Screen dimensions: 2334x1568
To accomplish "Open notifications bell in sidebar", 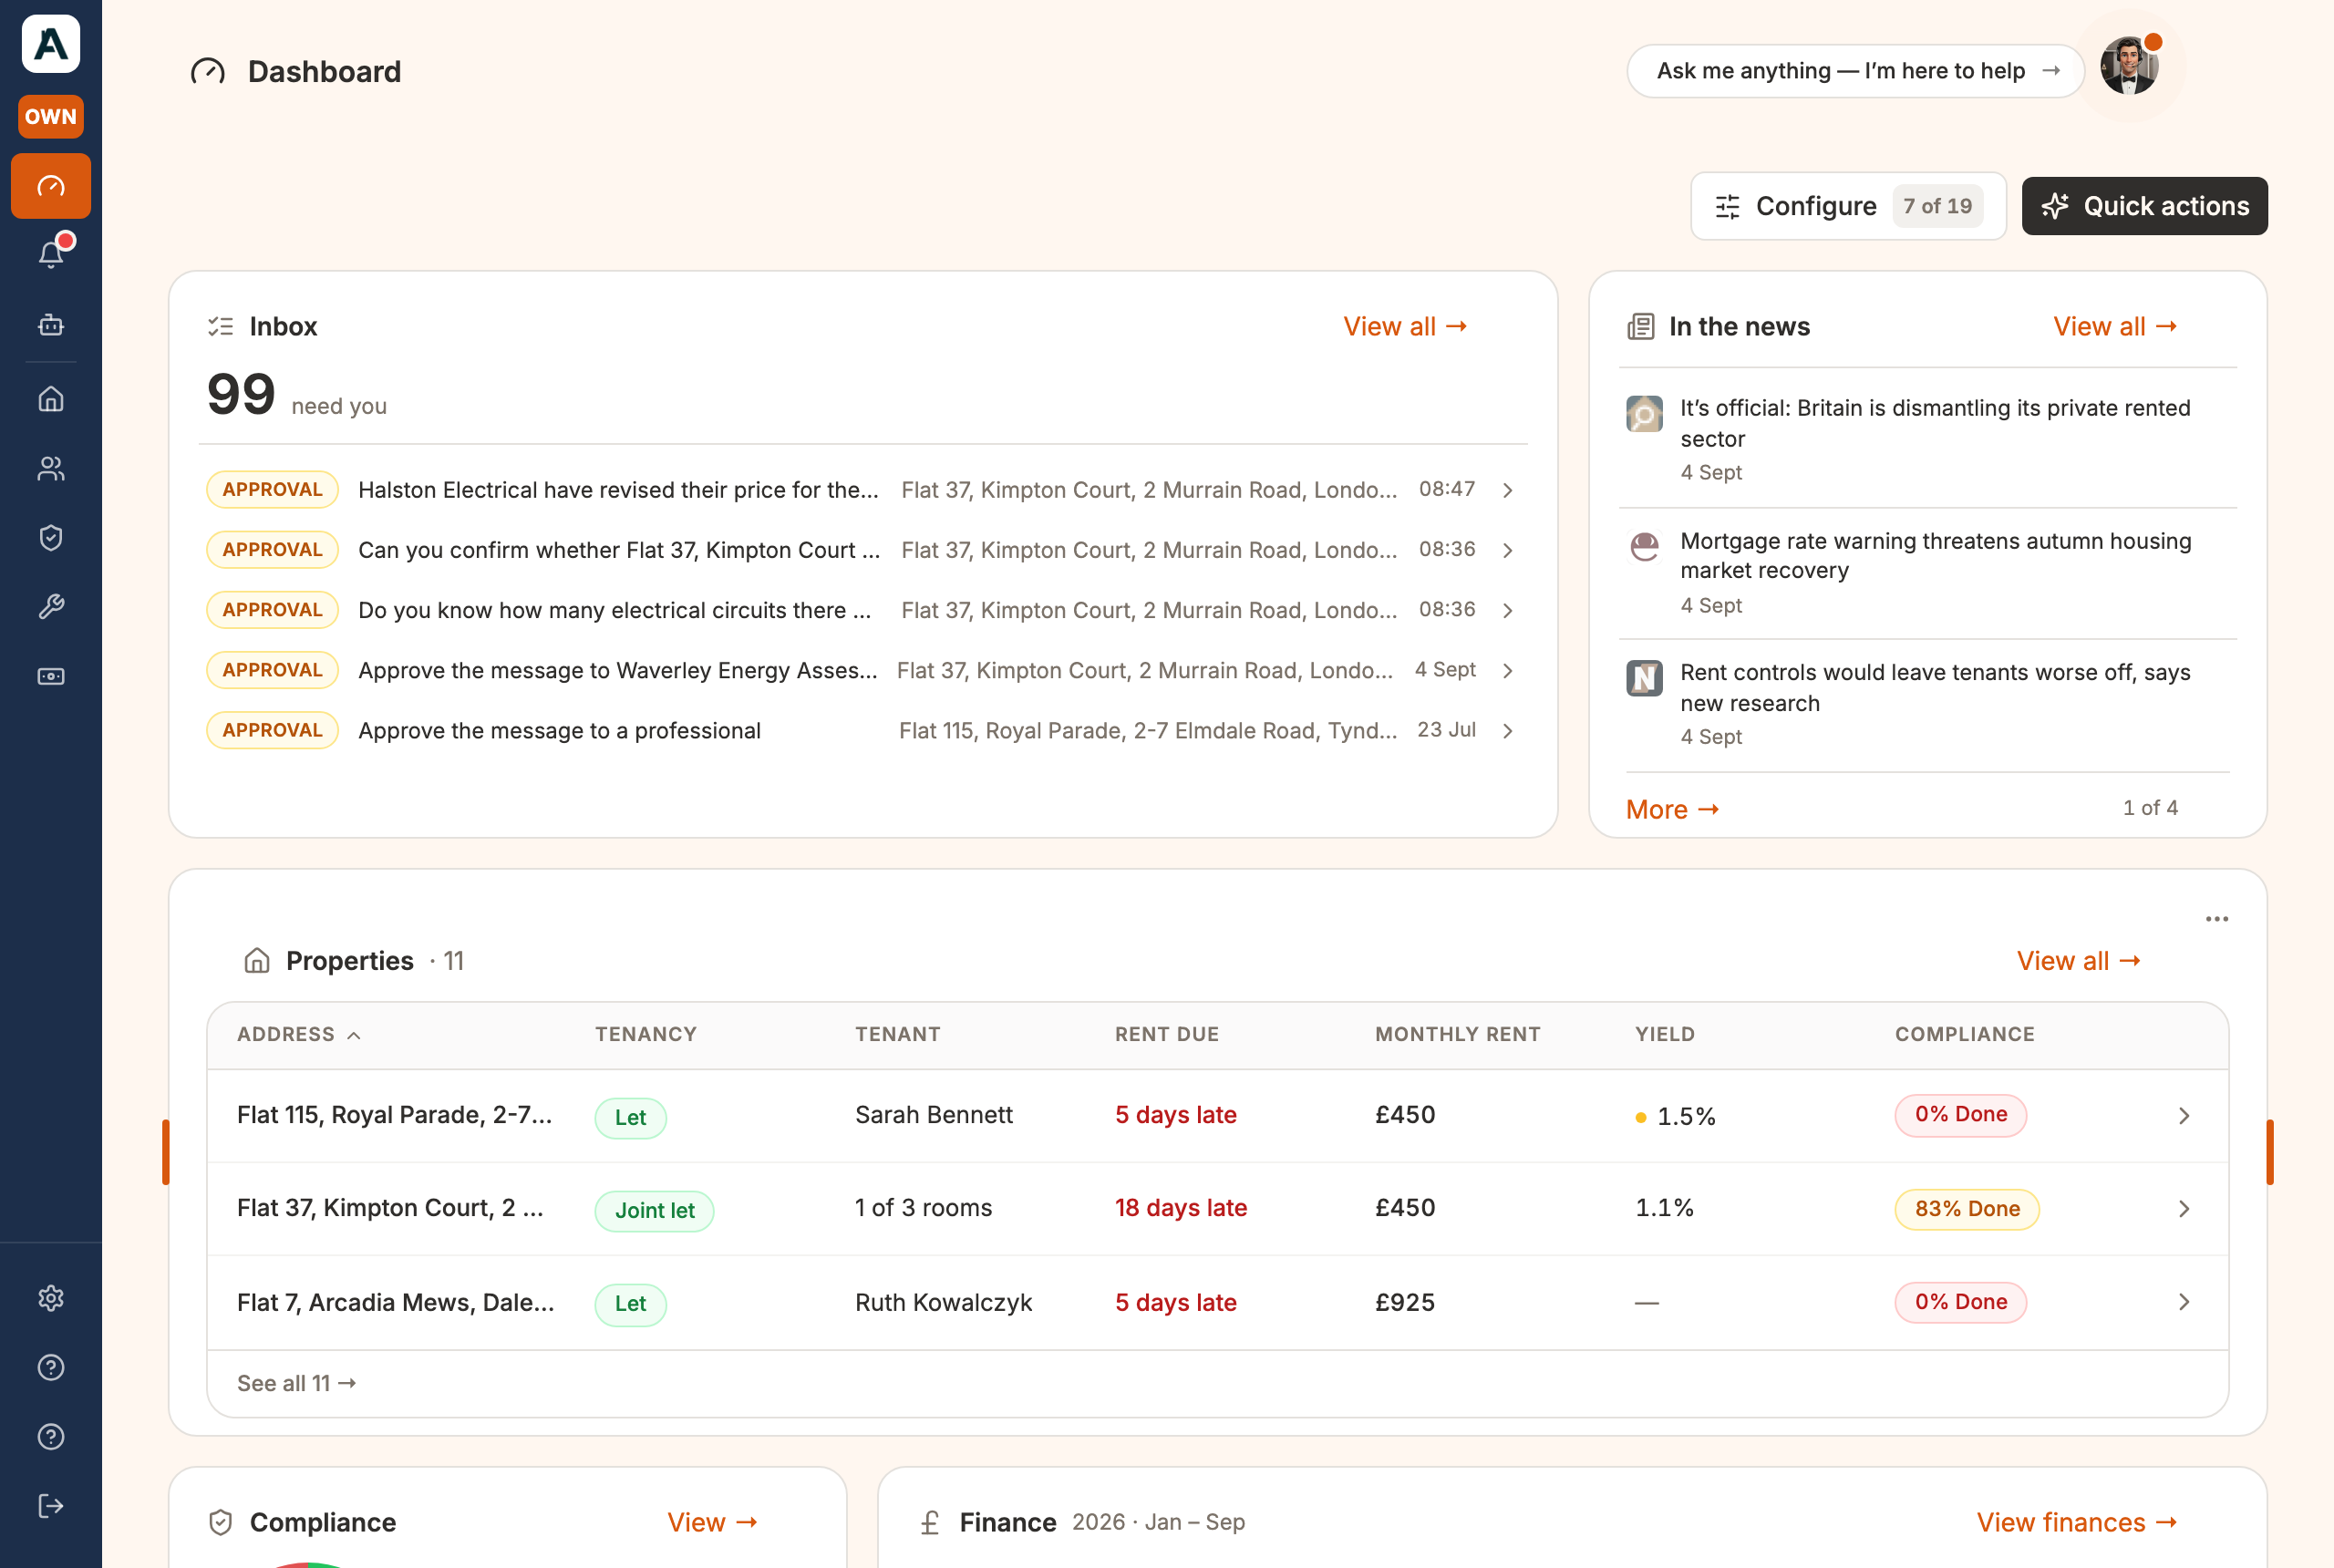I will (51, 254).
